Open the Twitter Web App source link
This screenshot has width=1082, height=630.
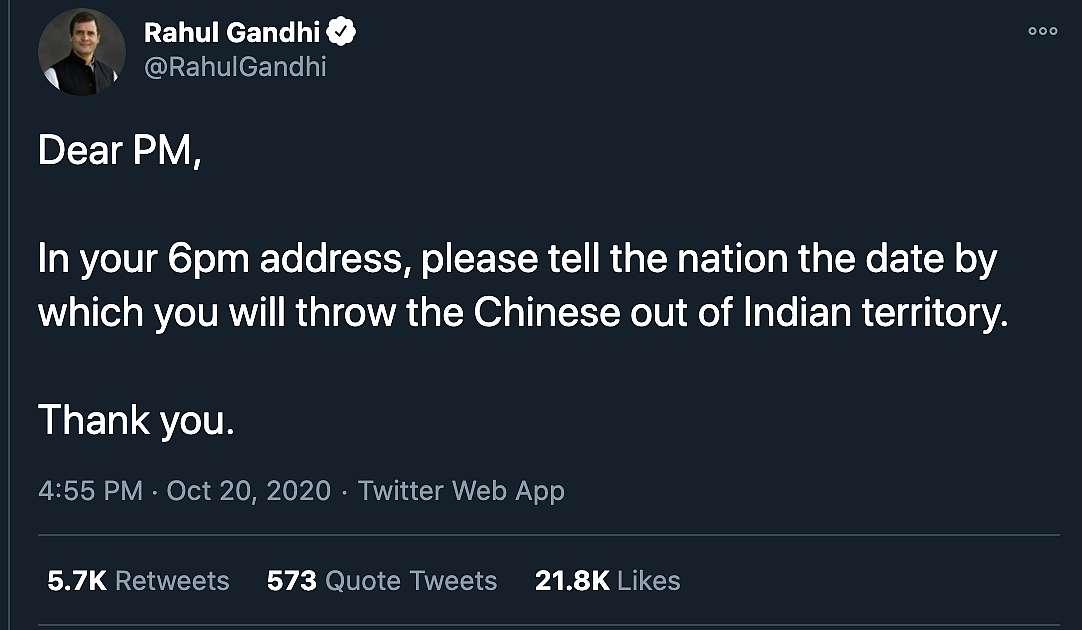[461, 491]
